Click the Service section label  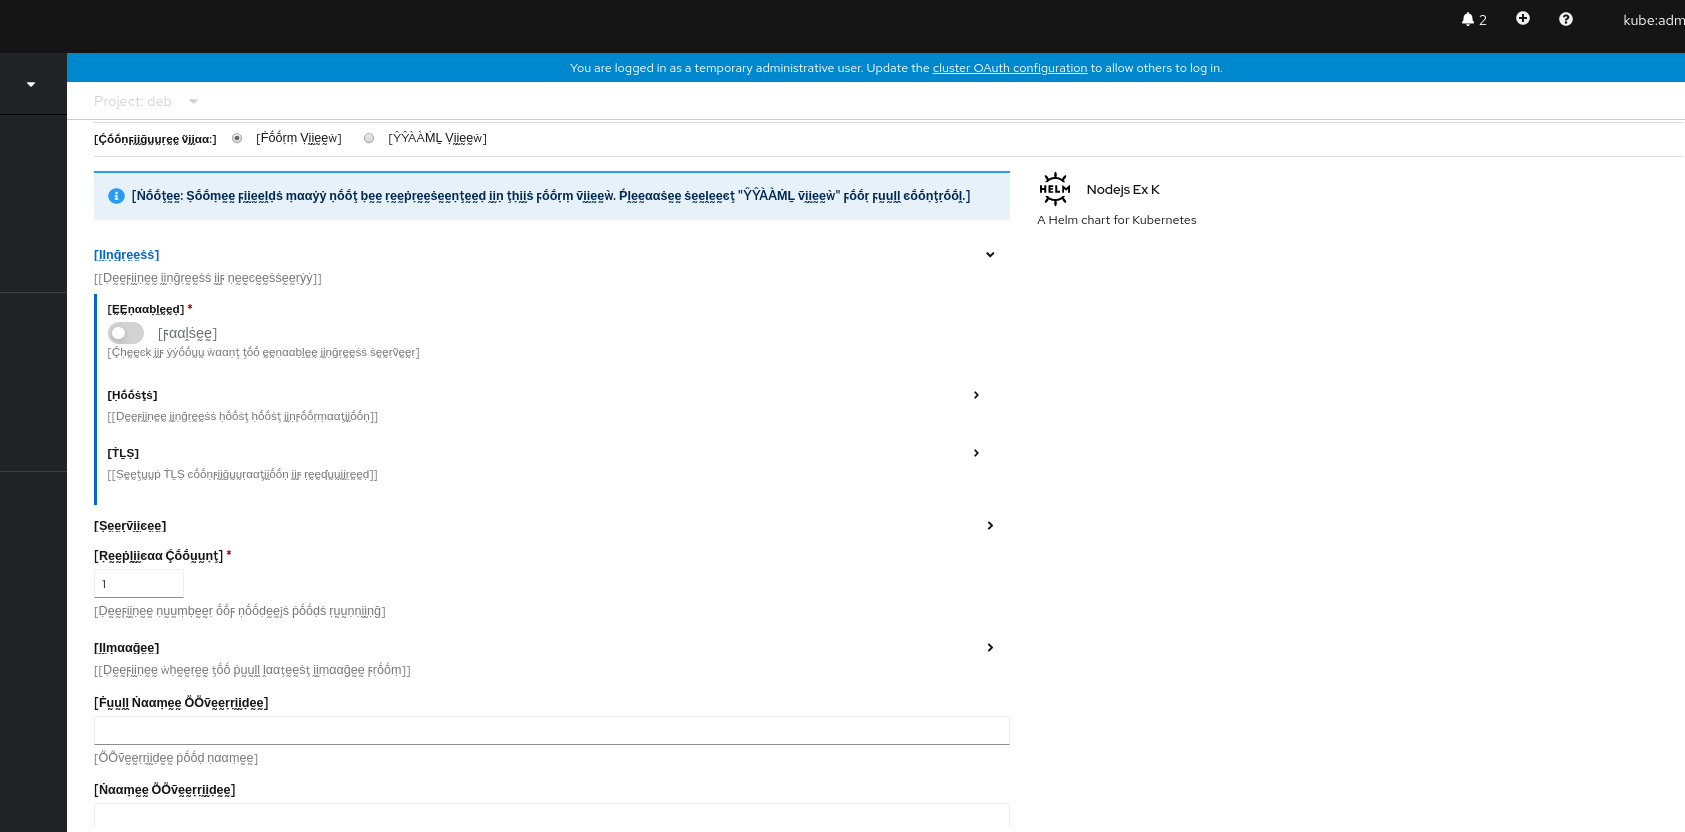click(x=130, y=526)
